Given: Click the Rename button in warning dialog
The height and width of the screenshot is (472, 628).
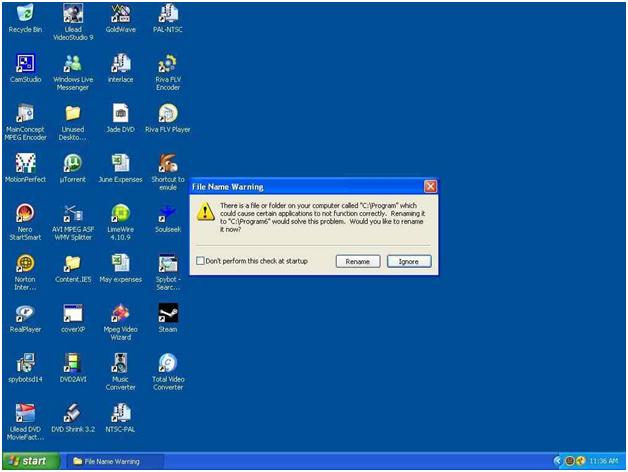Looking at the screenshot, I should click(358, 261).
